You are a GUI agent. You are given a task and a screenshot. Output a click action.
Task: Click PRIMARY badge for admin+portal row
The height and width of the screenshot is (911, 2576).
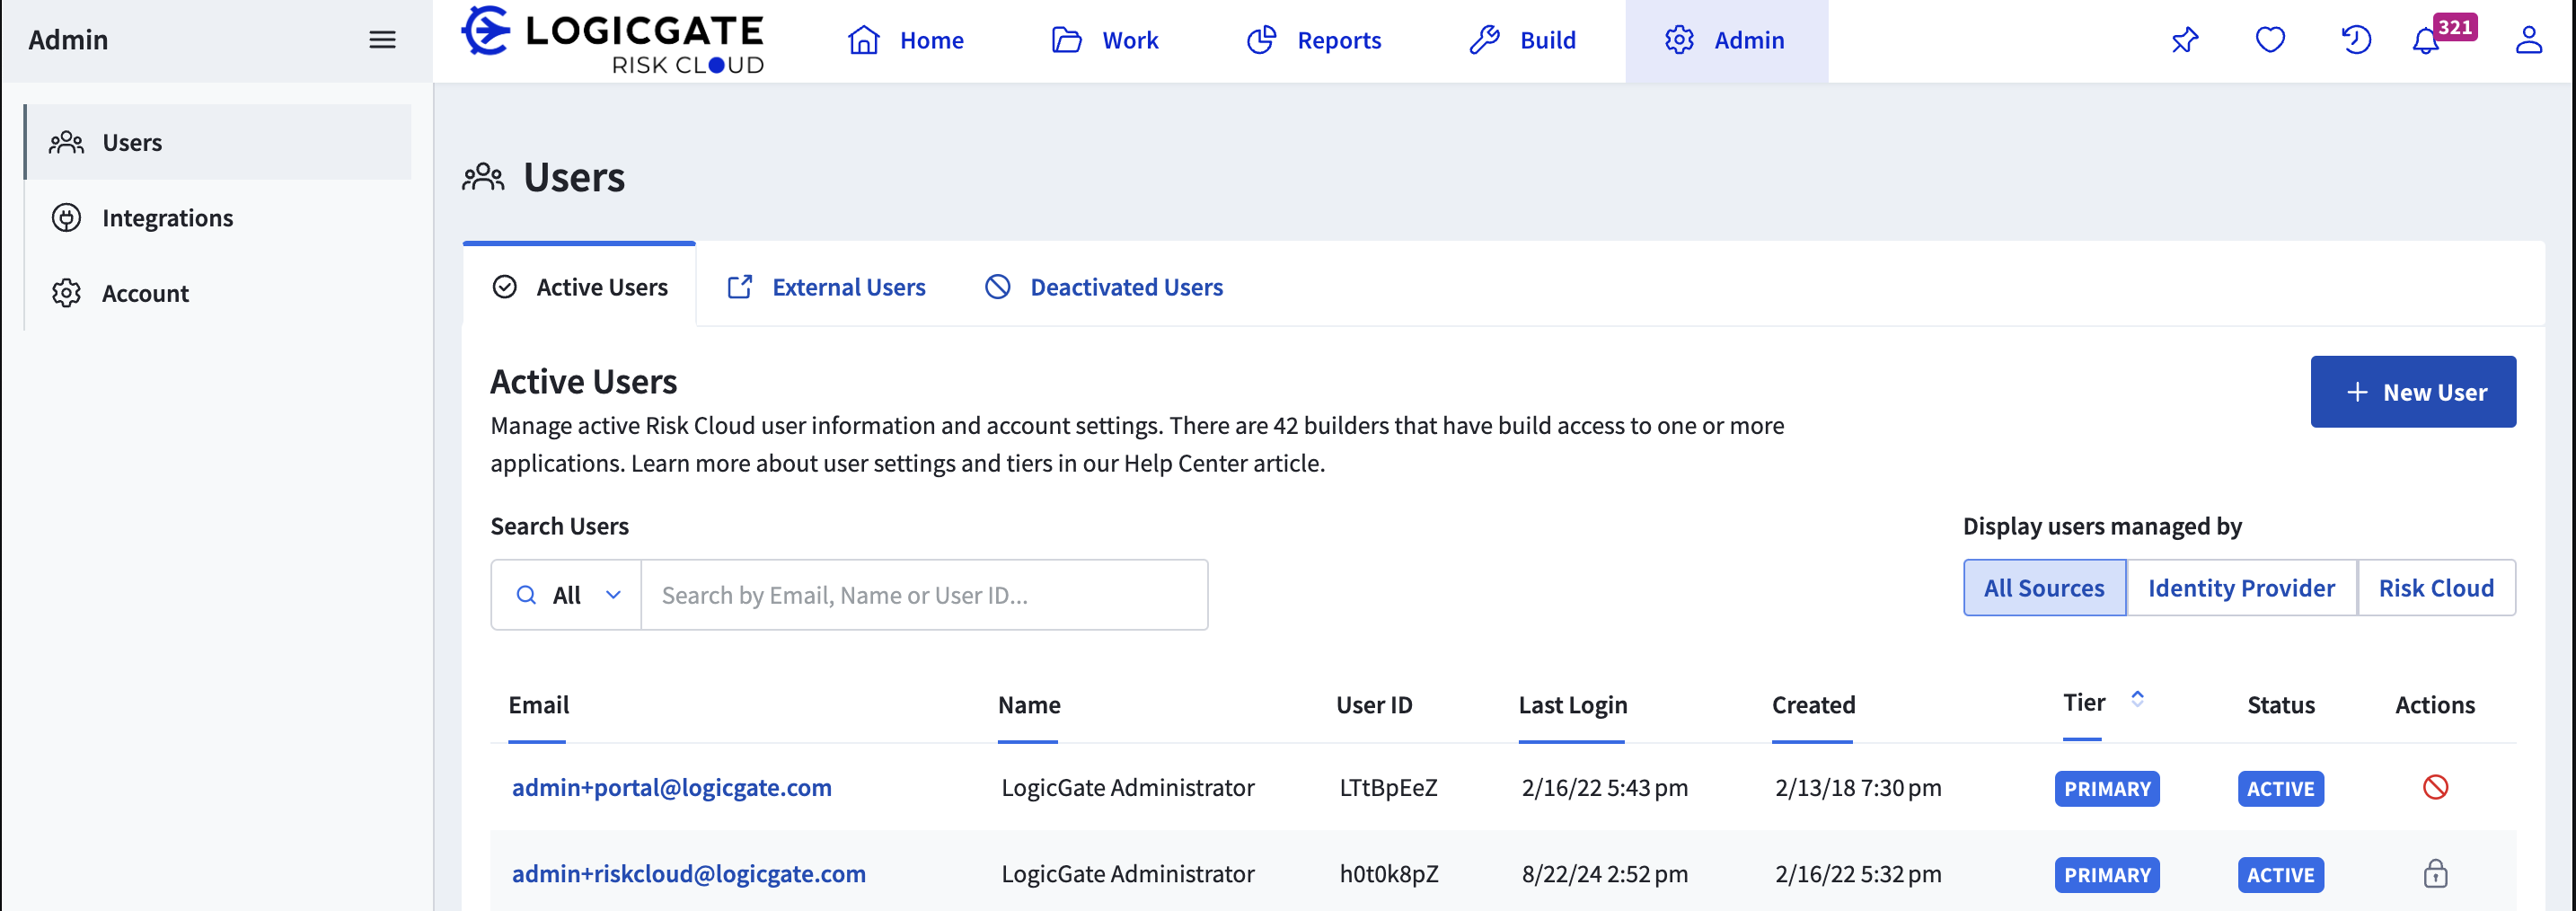tap(2107, 788)
